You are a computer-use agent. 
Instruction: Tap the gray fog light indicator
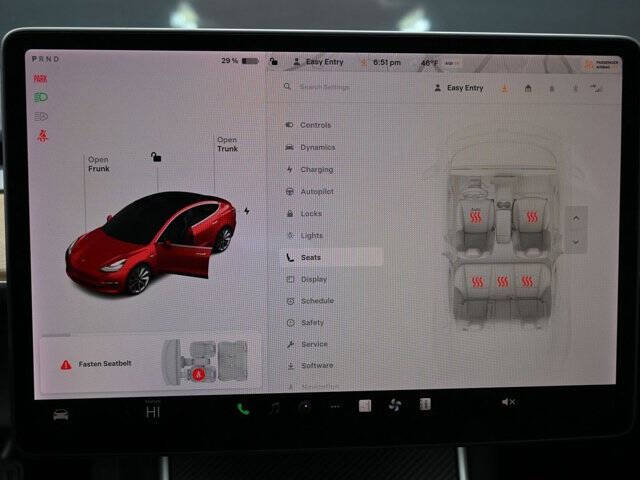[41, 117]
